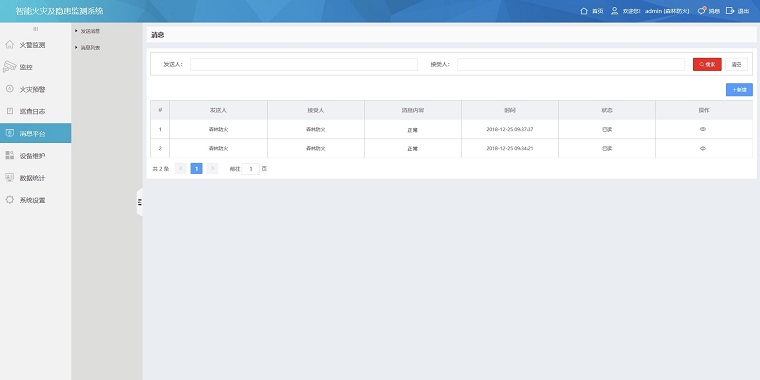The width and height of the screenshot is (760, 380).
Task: Click the 接受人 column header
Action: [x=316, y=111]
